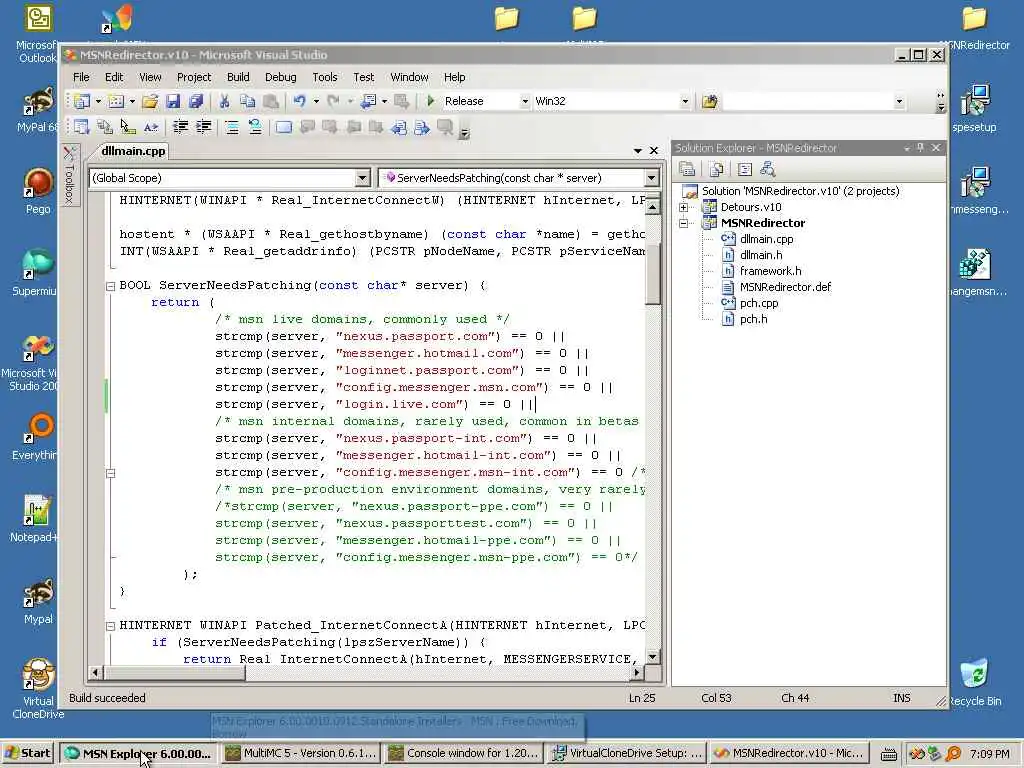1024x768 pixels.
Task: Start debugging with the green play icon
Action: (x=430, y=101)
